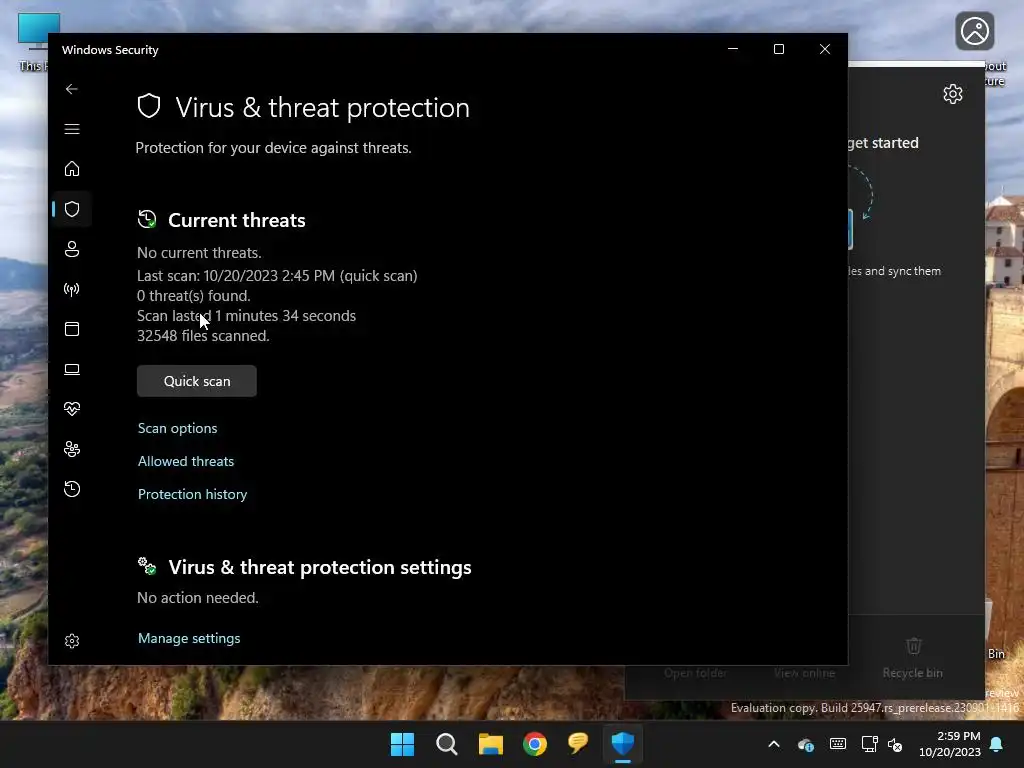Click the protection settings gears icon

147,566
